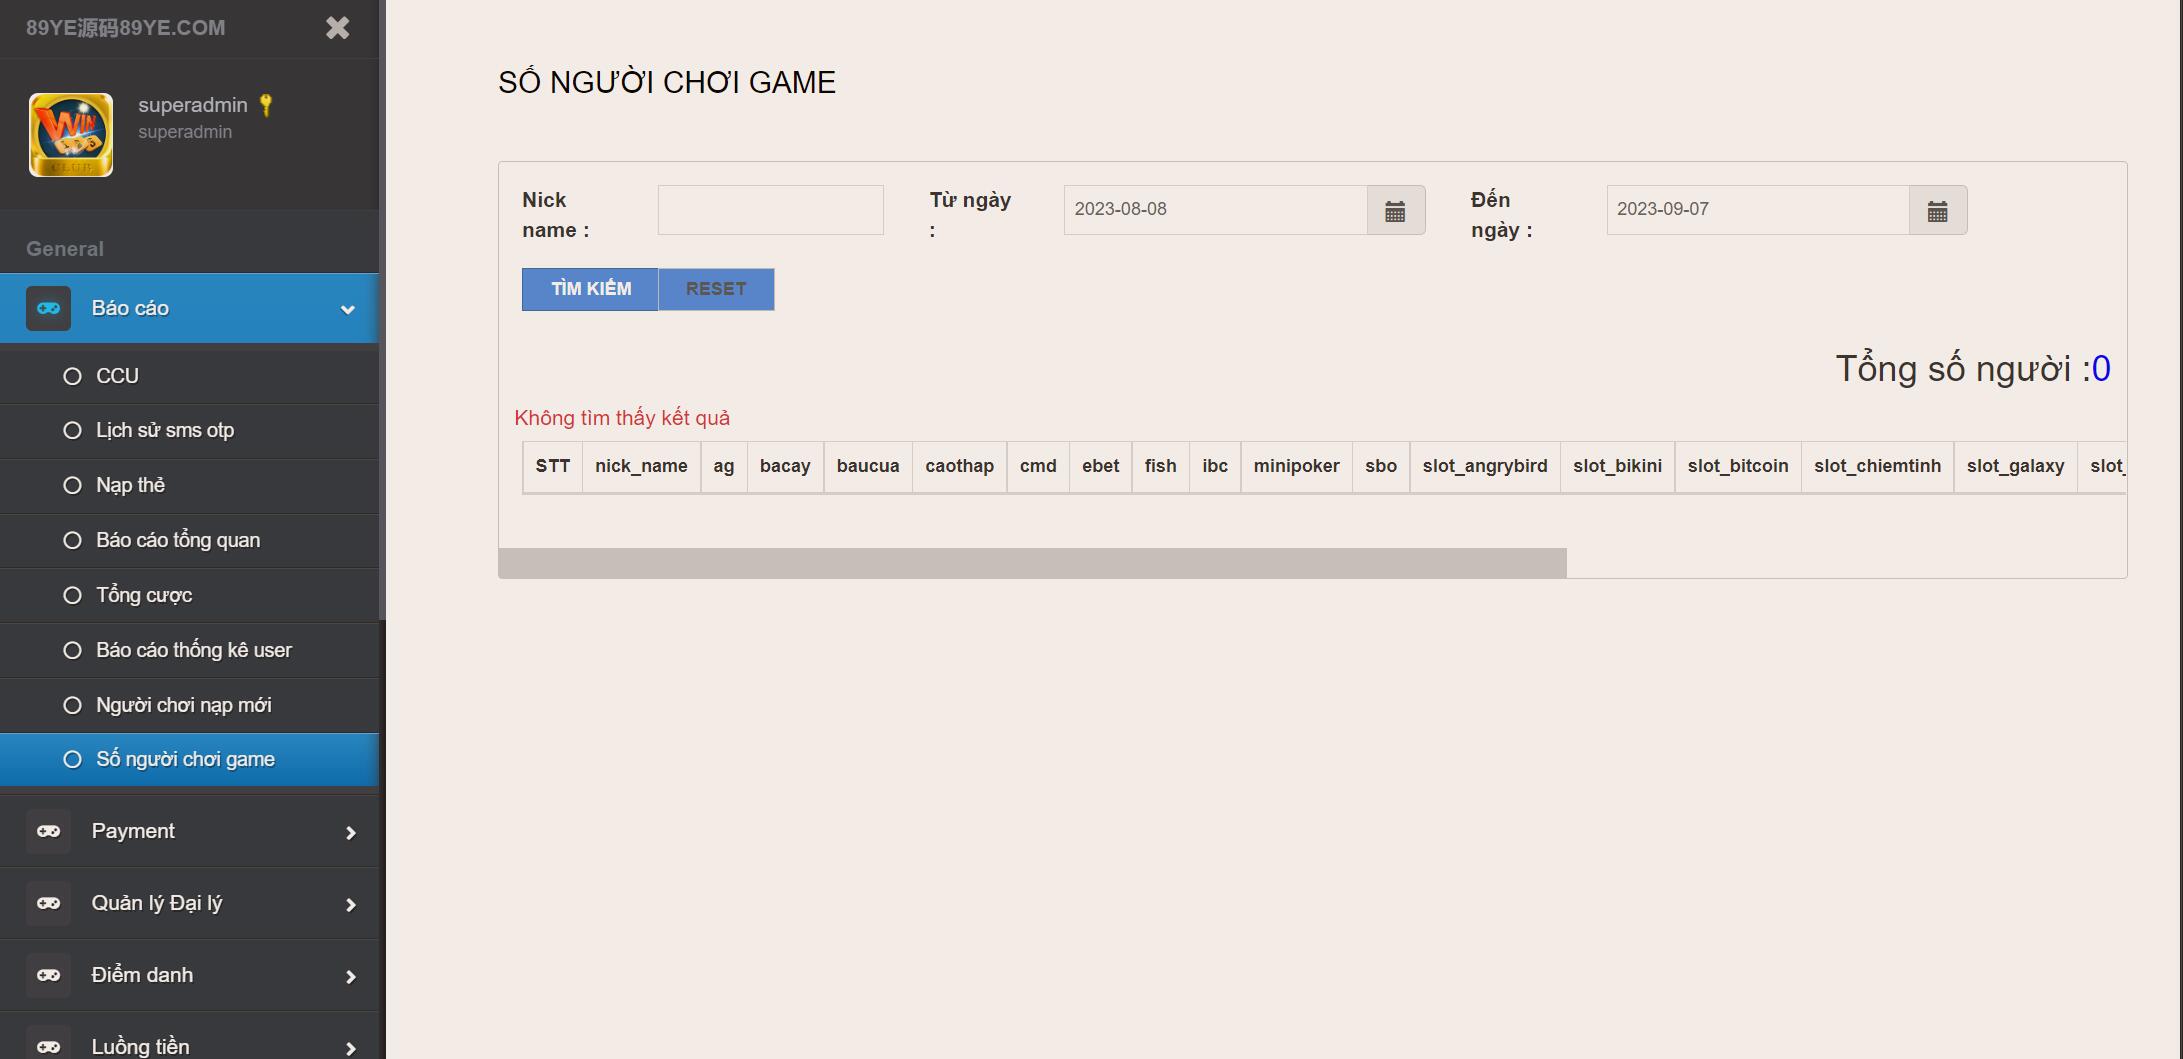Click the WIN club avatar image
The height and width of the screenshot is (1059, 2183).
71,135
